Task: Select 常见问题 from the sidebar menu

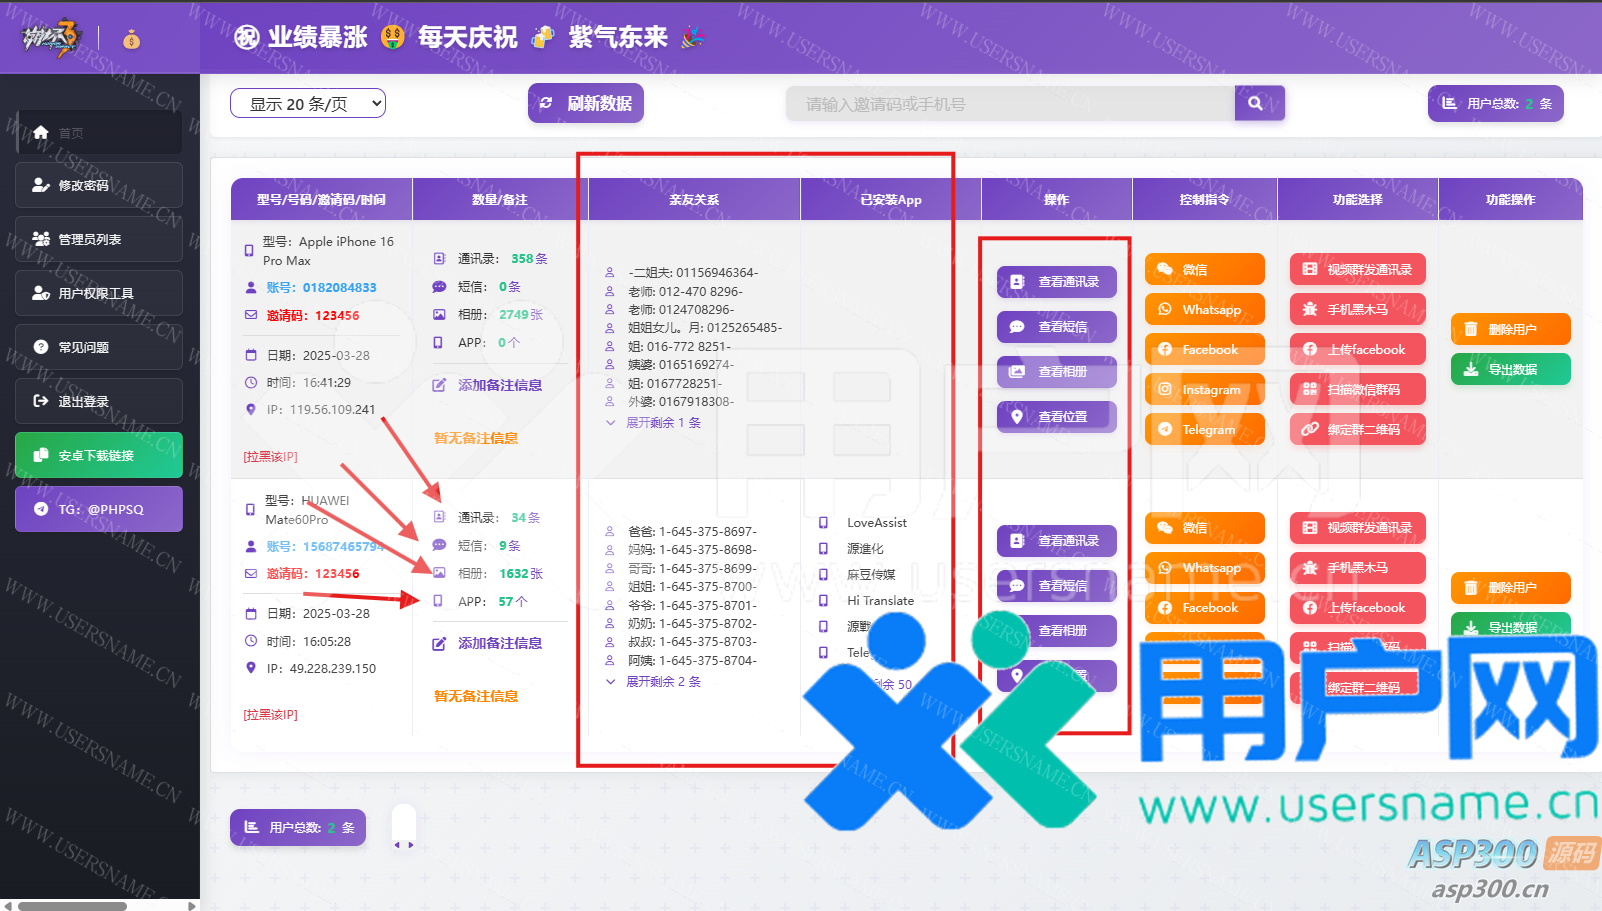Action: 98,347
